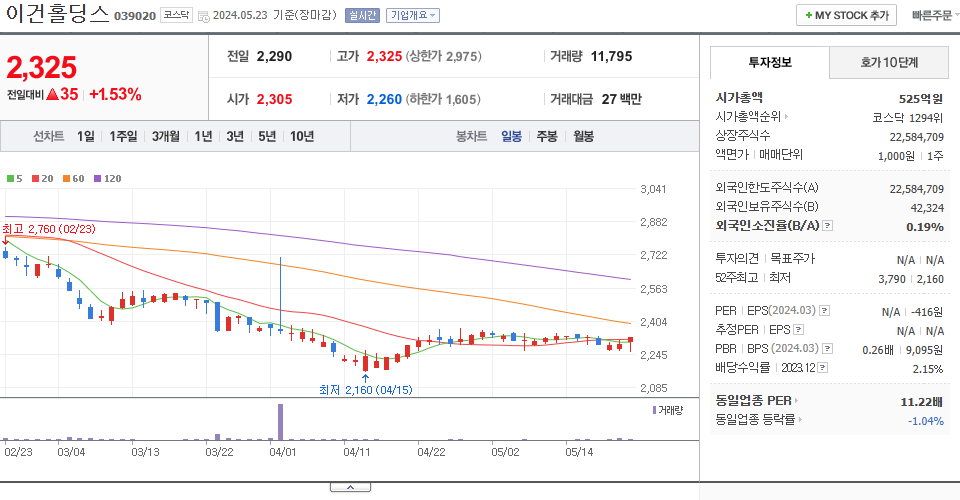Click red 20-day moving average legend swatch

coord(36,179)
